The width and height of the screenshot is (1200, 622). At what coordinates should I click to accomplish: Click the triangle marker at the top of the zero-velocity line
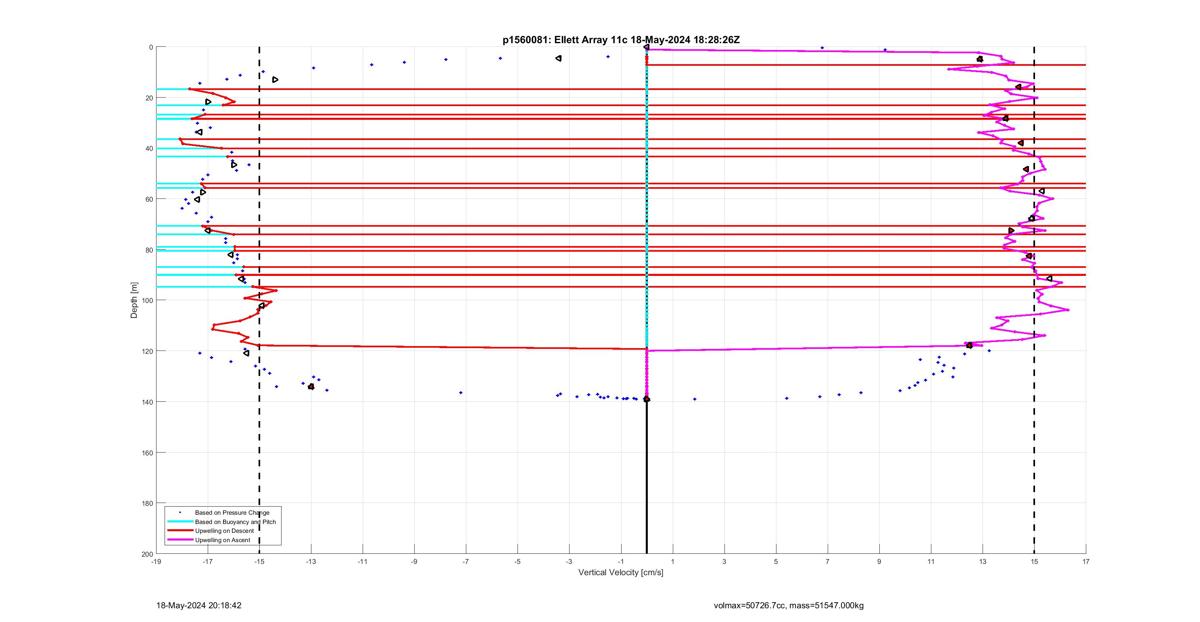tap(647, 47)
